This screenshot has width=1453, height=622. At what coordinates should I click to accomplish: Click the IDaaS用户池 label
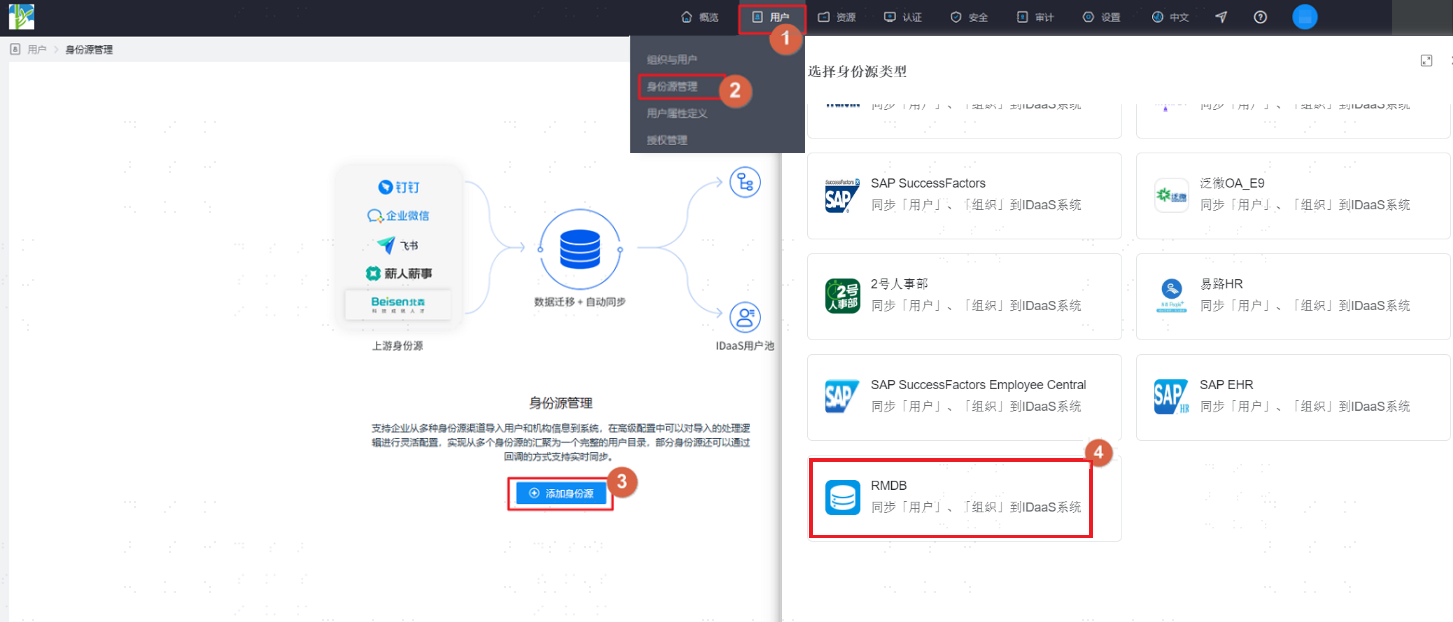pos(745,346)
